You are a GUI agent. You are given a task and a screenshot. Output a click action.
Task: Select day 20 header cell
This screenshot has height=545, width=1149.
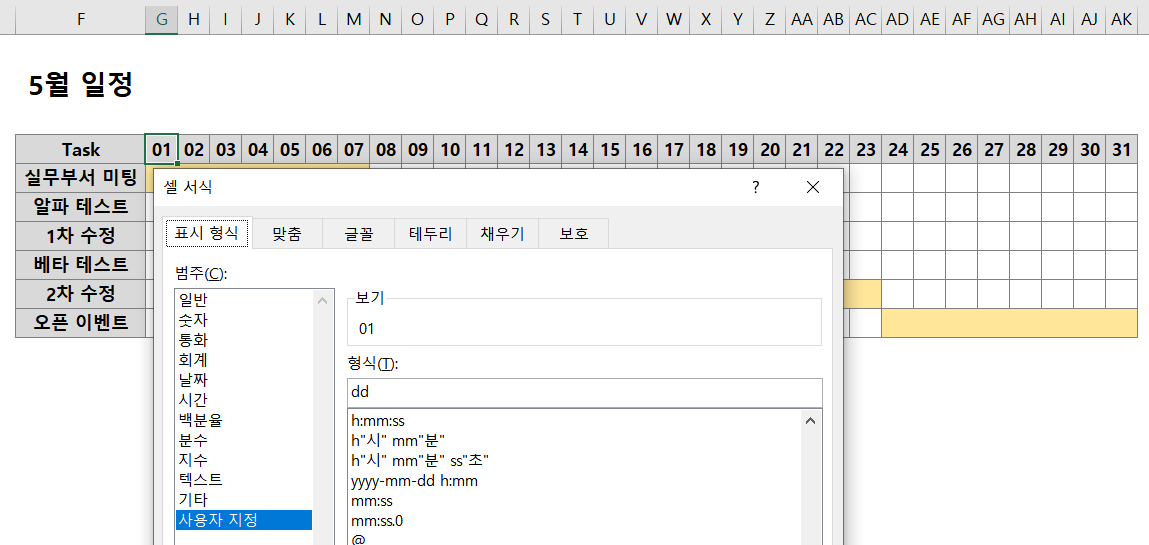769,149
